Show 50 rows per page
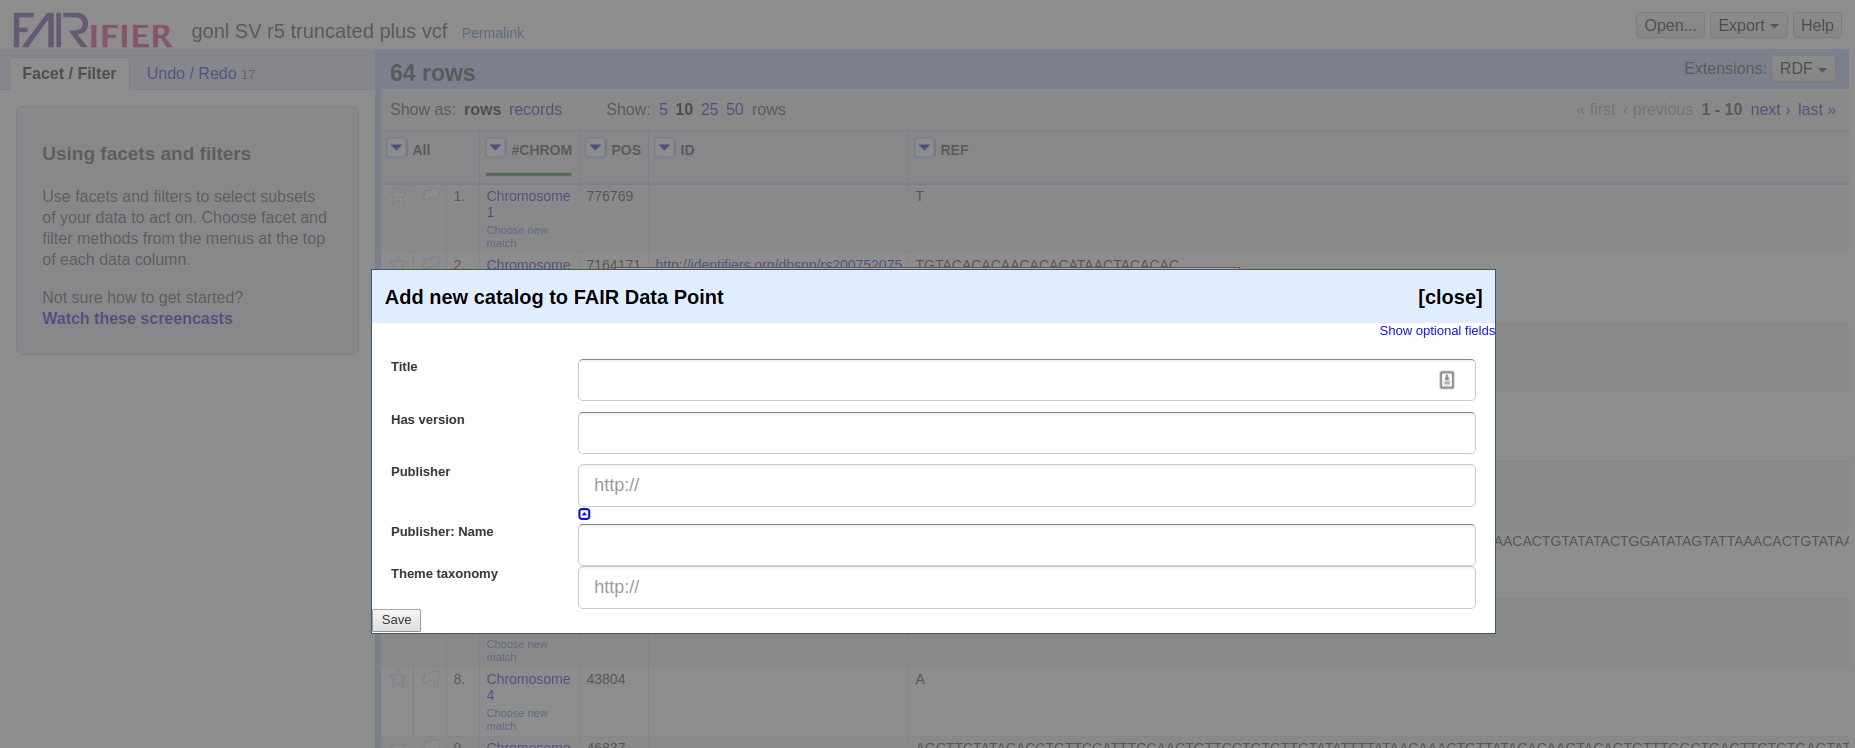 pyautogui.click(x=734, y=110)
